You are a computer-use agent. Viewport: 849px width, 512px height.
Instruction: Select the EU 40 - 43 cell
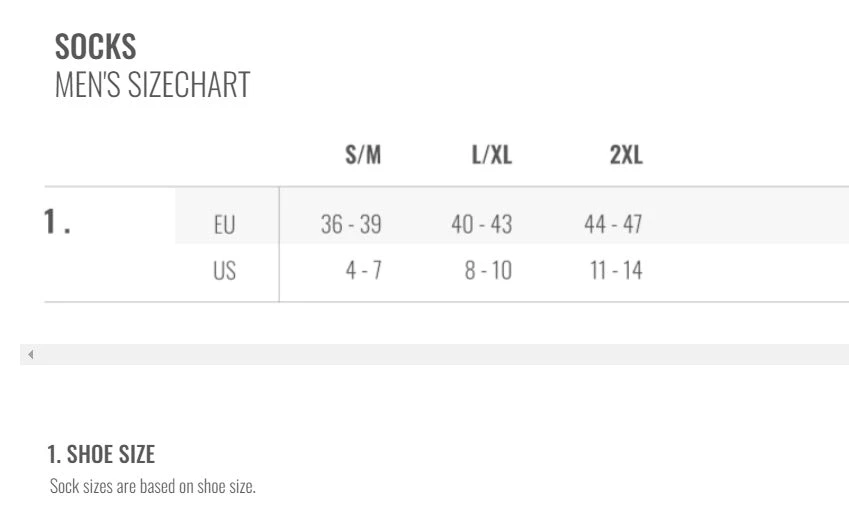[481, 225]
